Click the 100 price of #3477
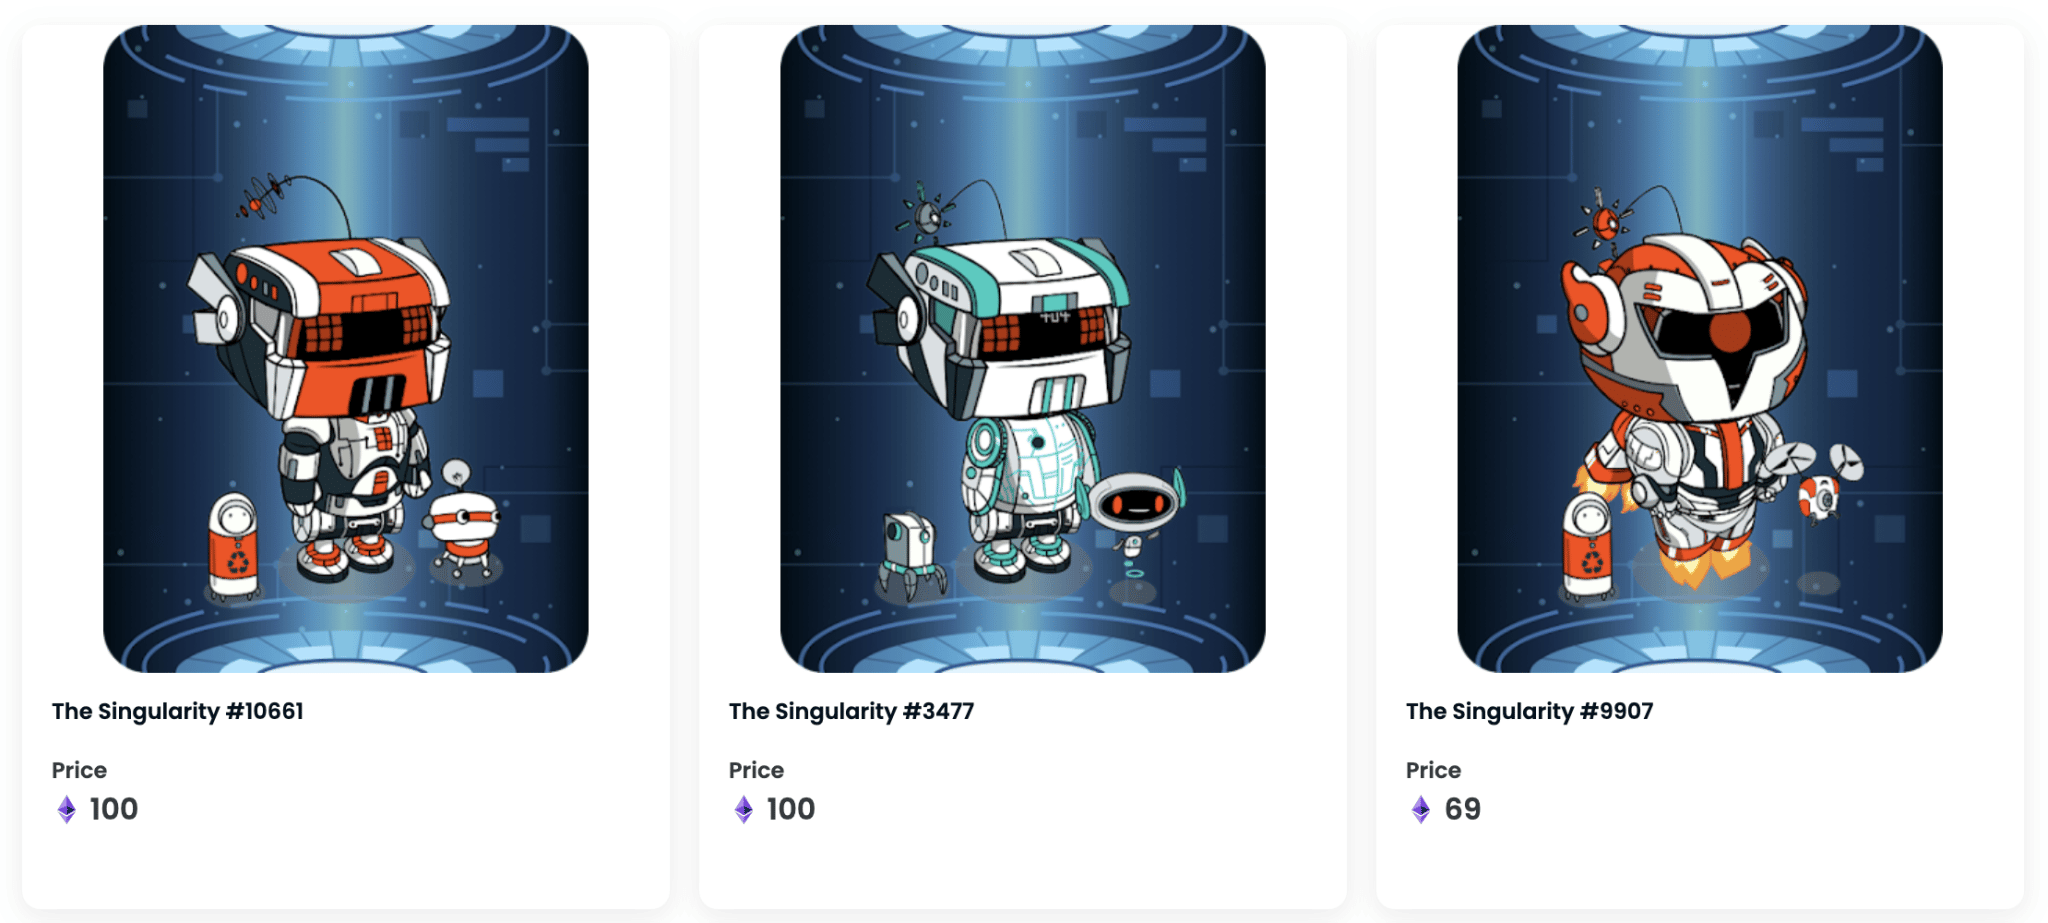This screenshot has width=2048, height=923. click(x=791, y=809)
